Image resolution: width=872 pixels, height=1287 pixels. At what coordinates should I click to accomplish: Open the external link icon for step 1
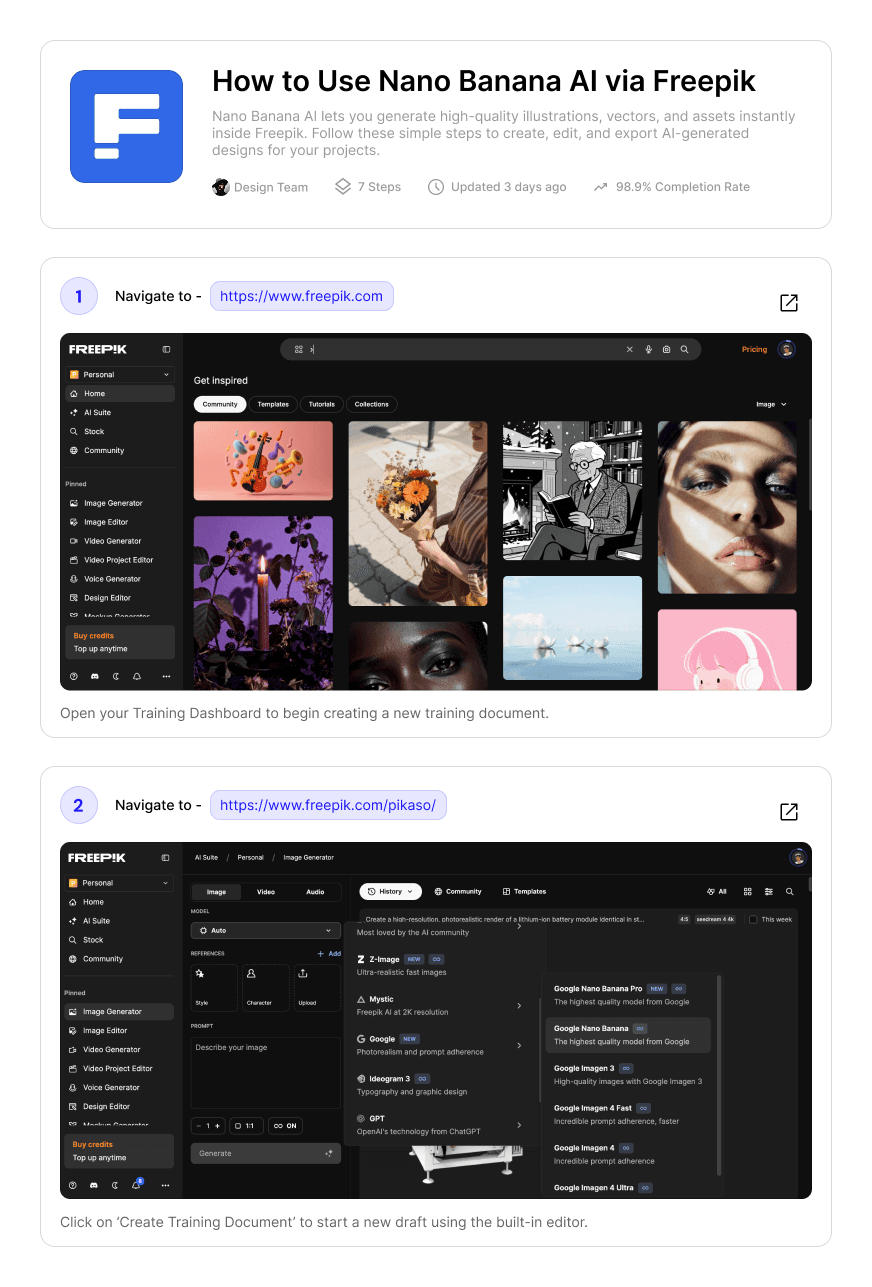[x=788, y=302]
